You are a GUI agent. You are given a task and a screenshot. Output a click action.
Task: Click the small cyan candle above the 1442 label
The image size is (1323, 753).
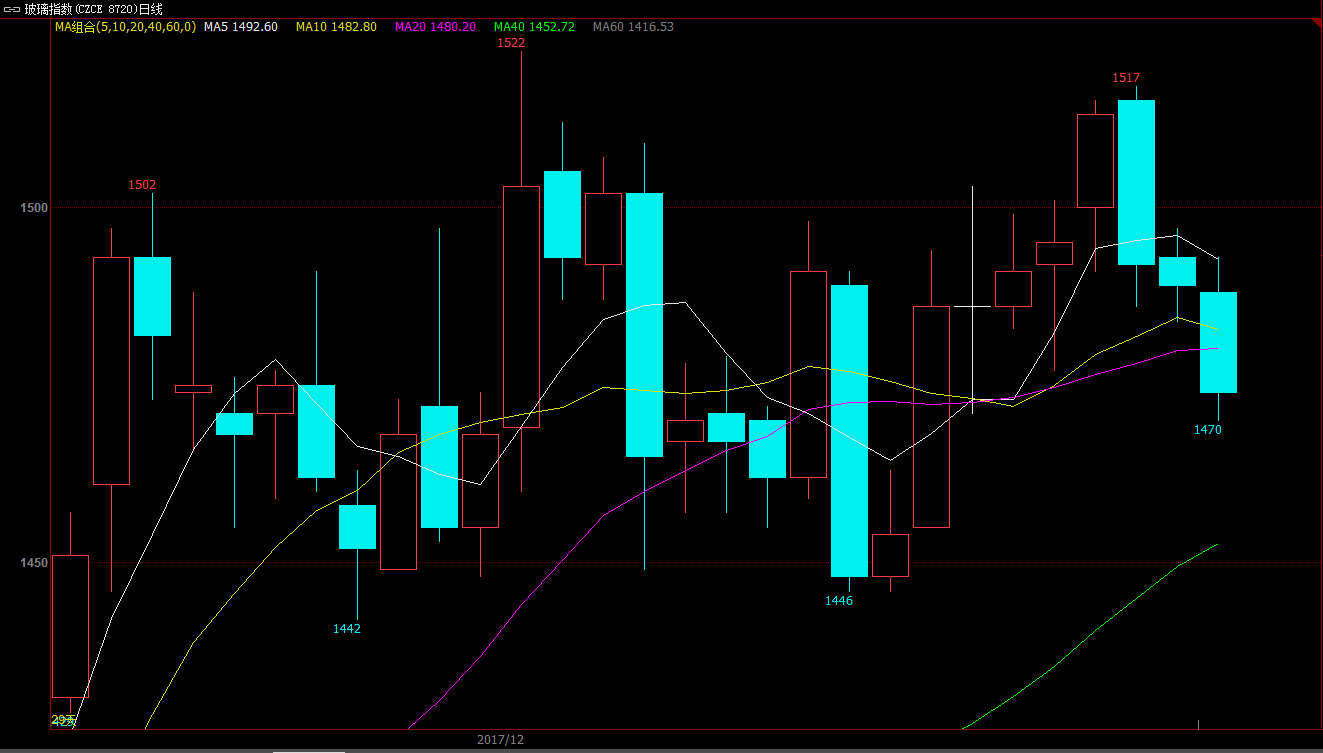pyautogui.click(x=357, y=527)
